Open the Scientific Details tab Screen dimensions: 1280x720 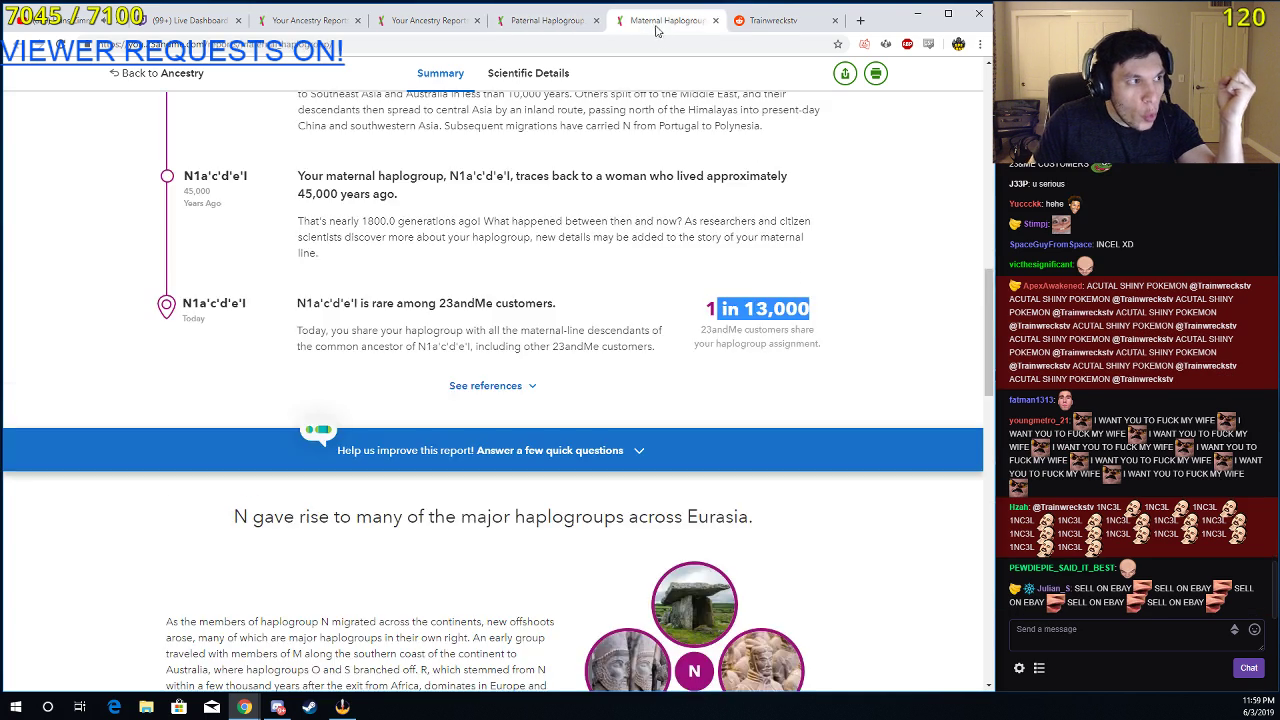[528, 73]
